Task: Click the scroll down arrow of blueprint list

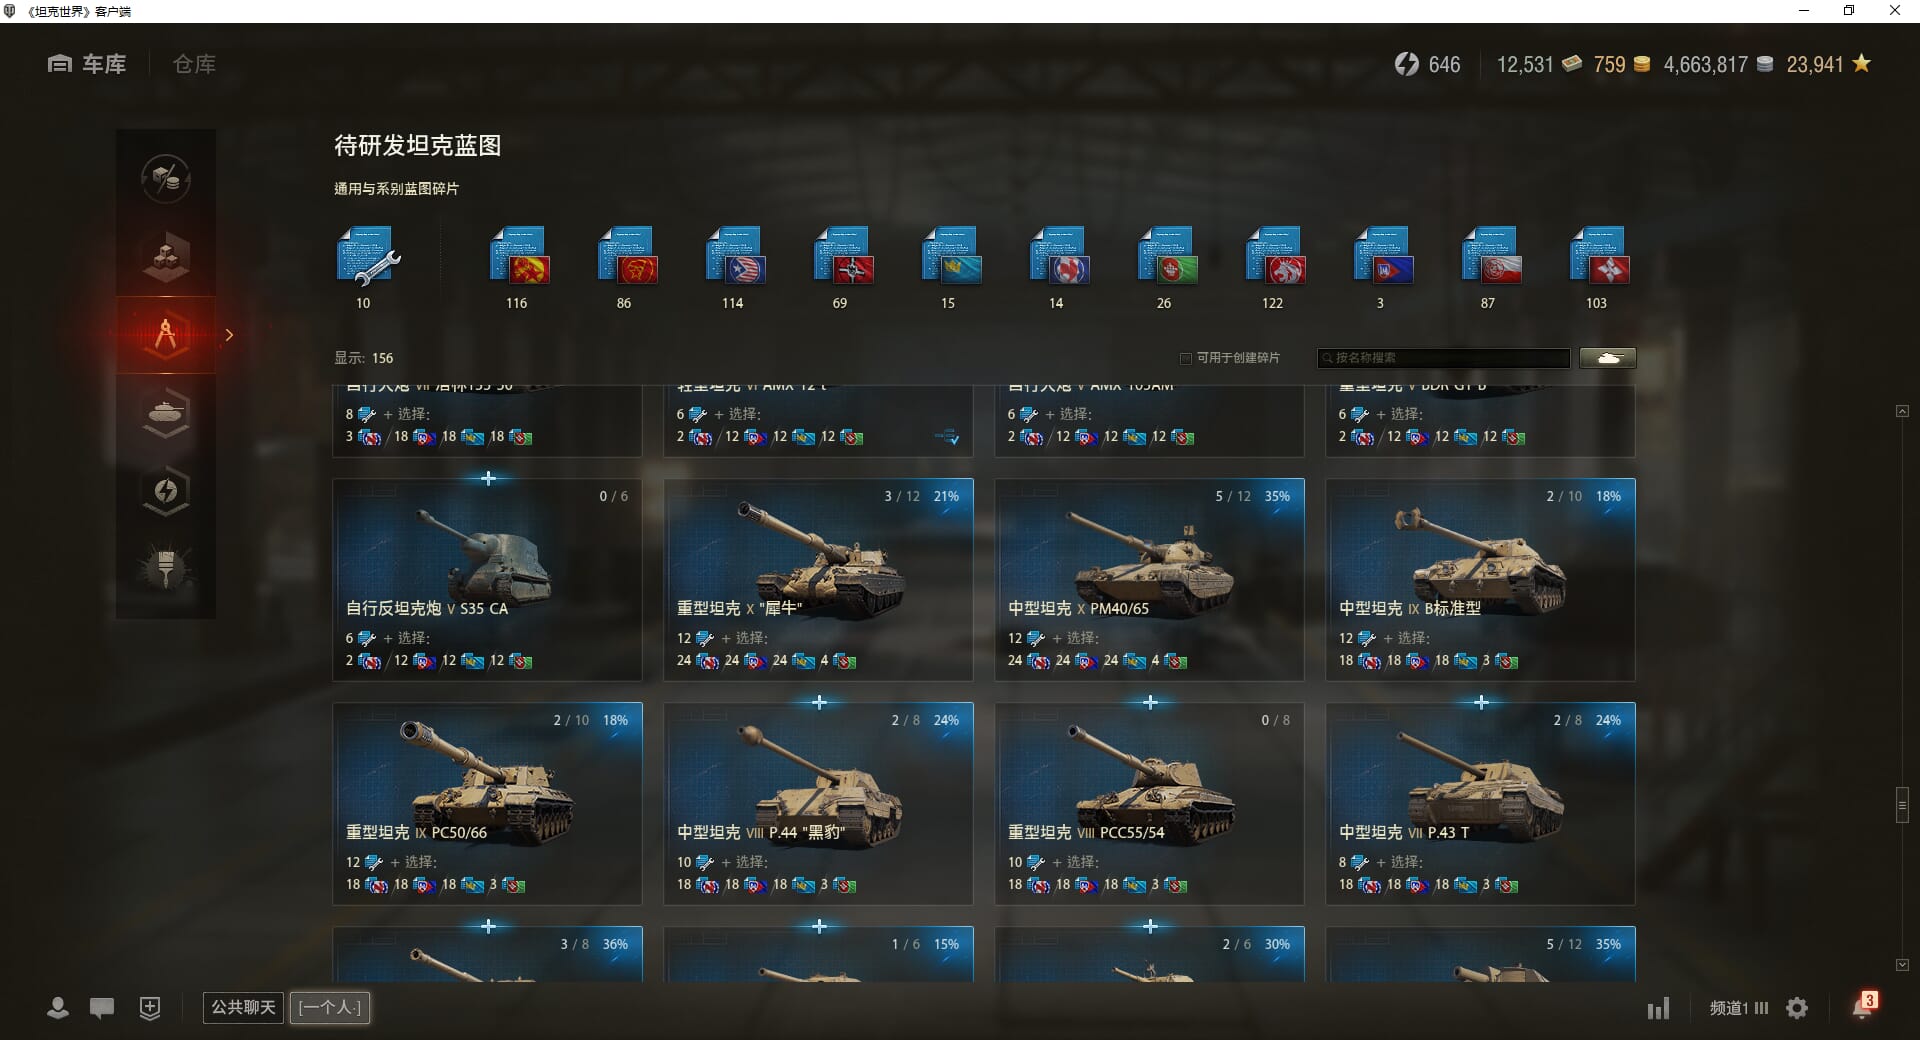Action: pyautogui.click(x=1902, y=965)
